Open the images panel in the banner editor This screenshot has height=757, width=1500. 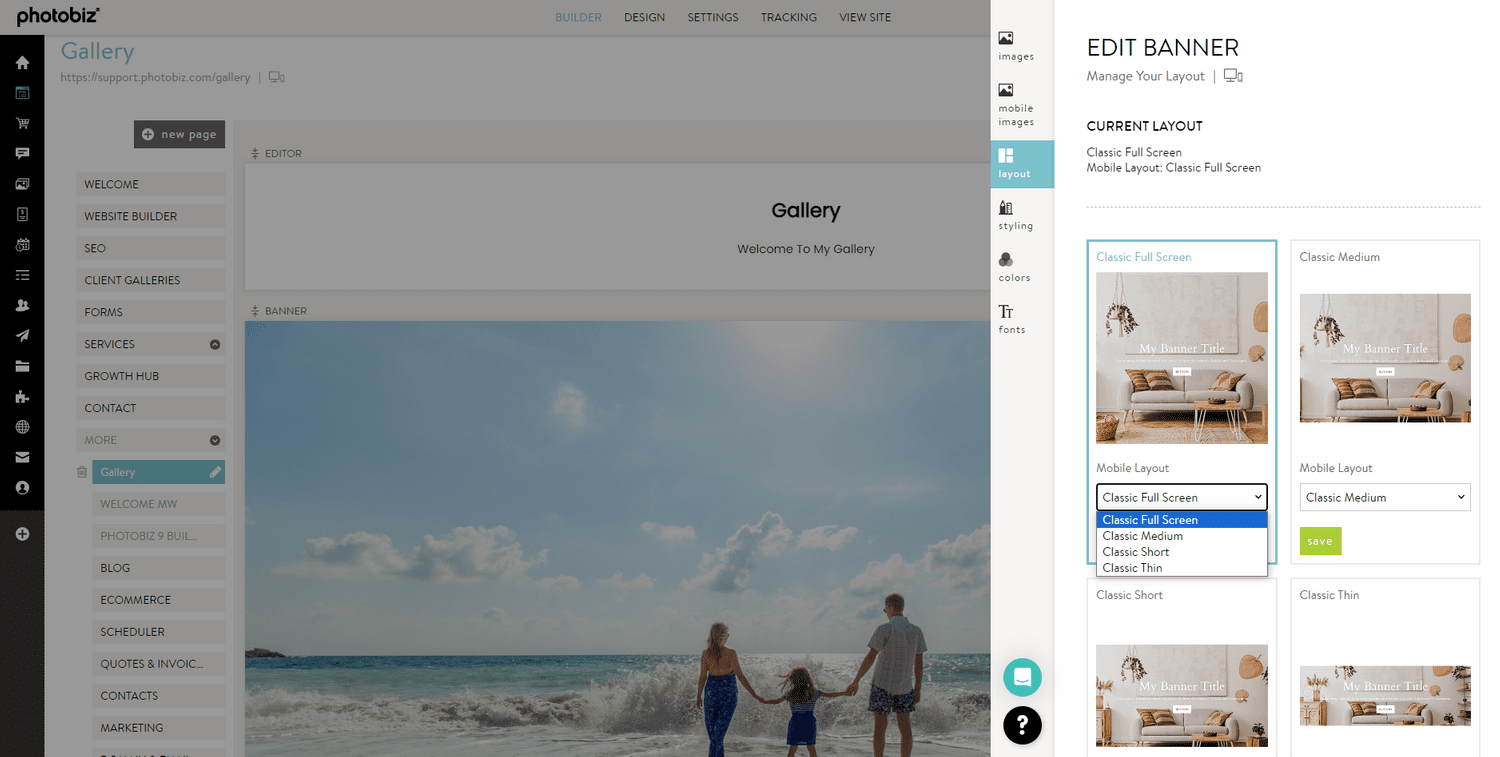(x=1016, y=45)
